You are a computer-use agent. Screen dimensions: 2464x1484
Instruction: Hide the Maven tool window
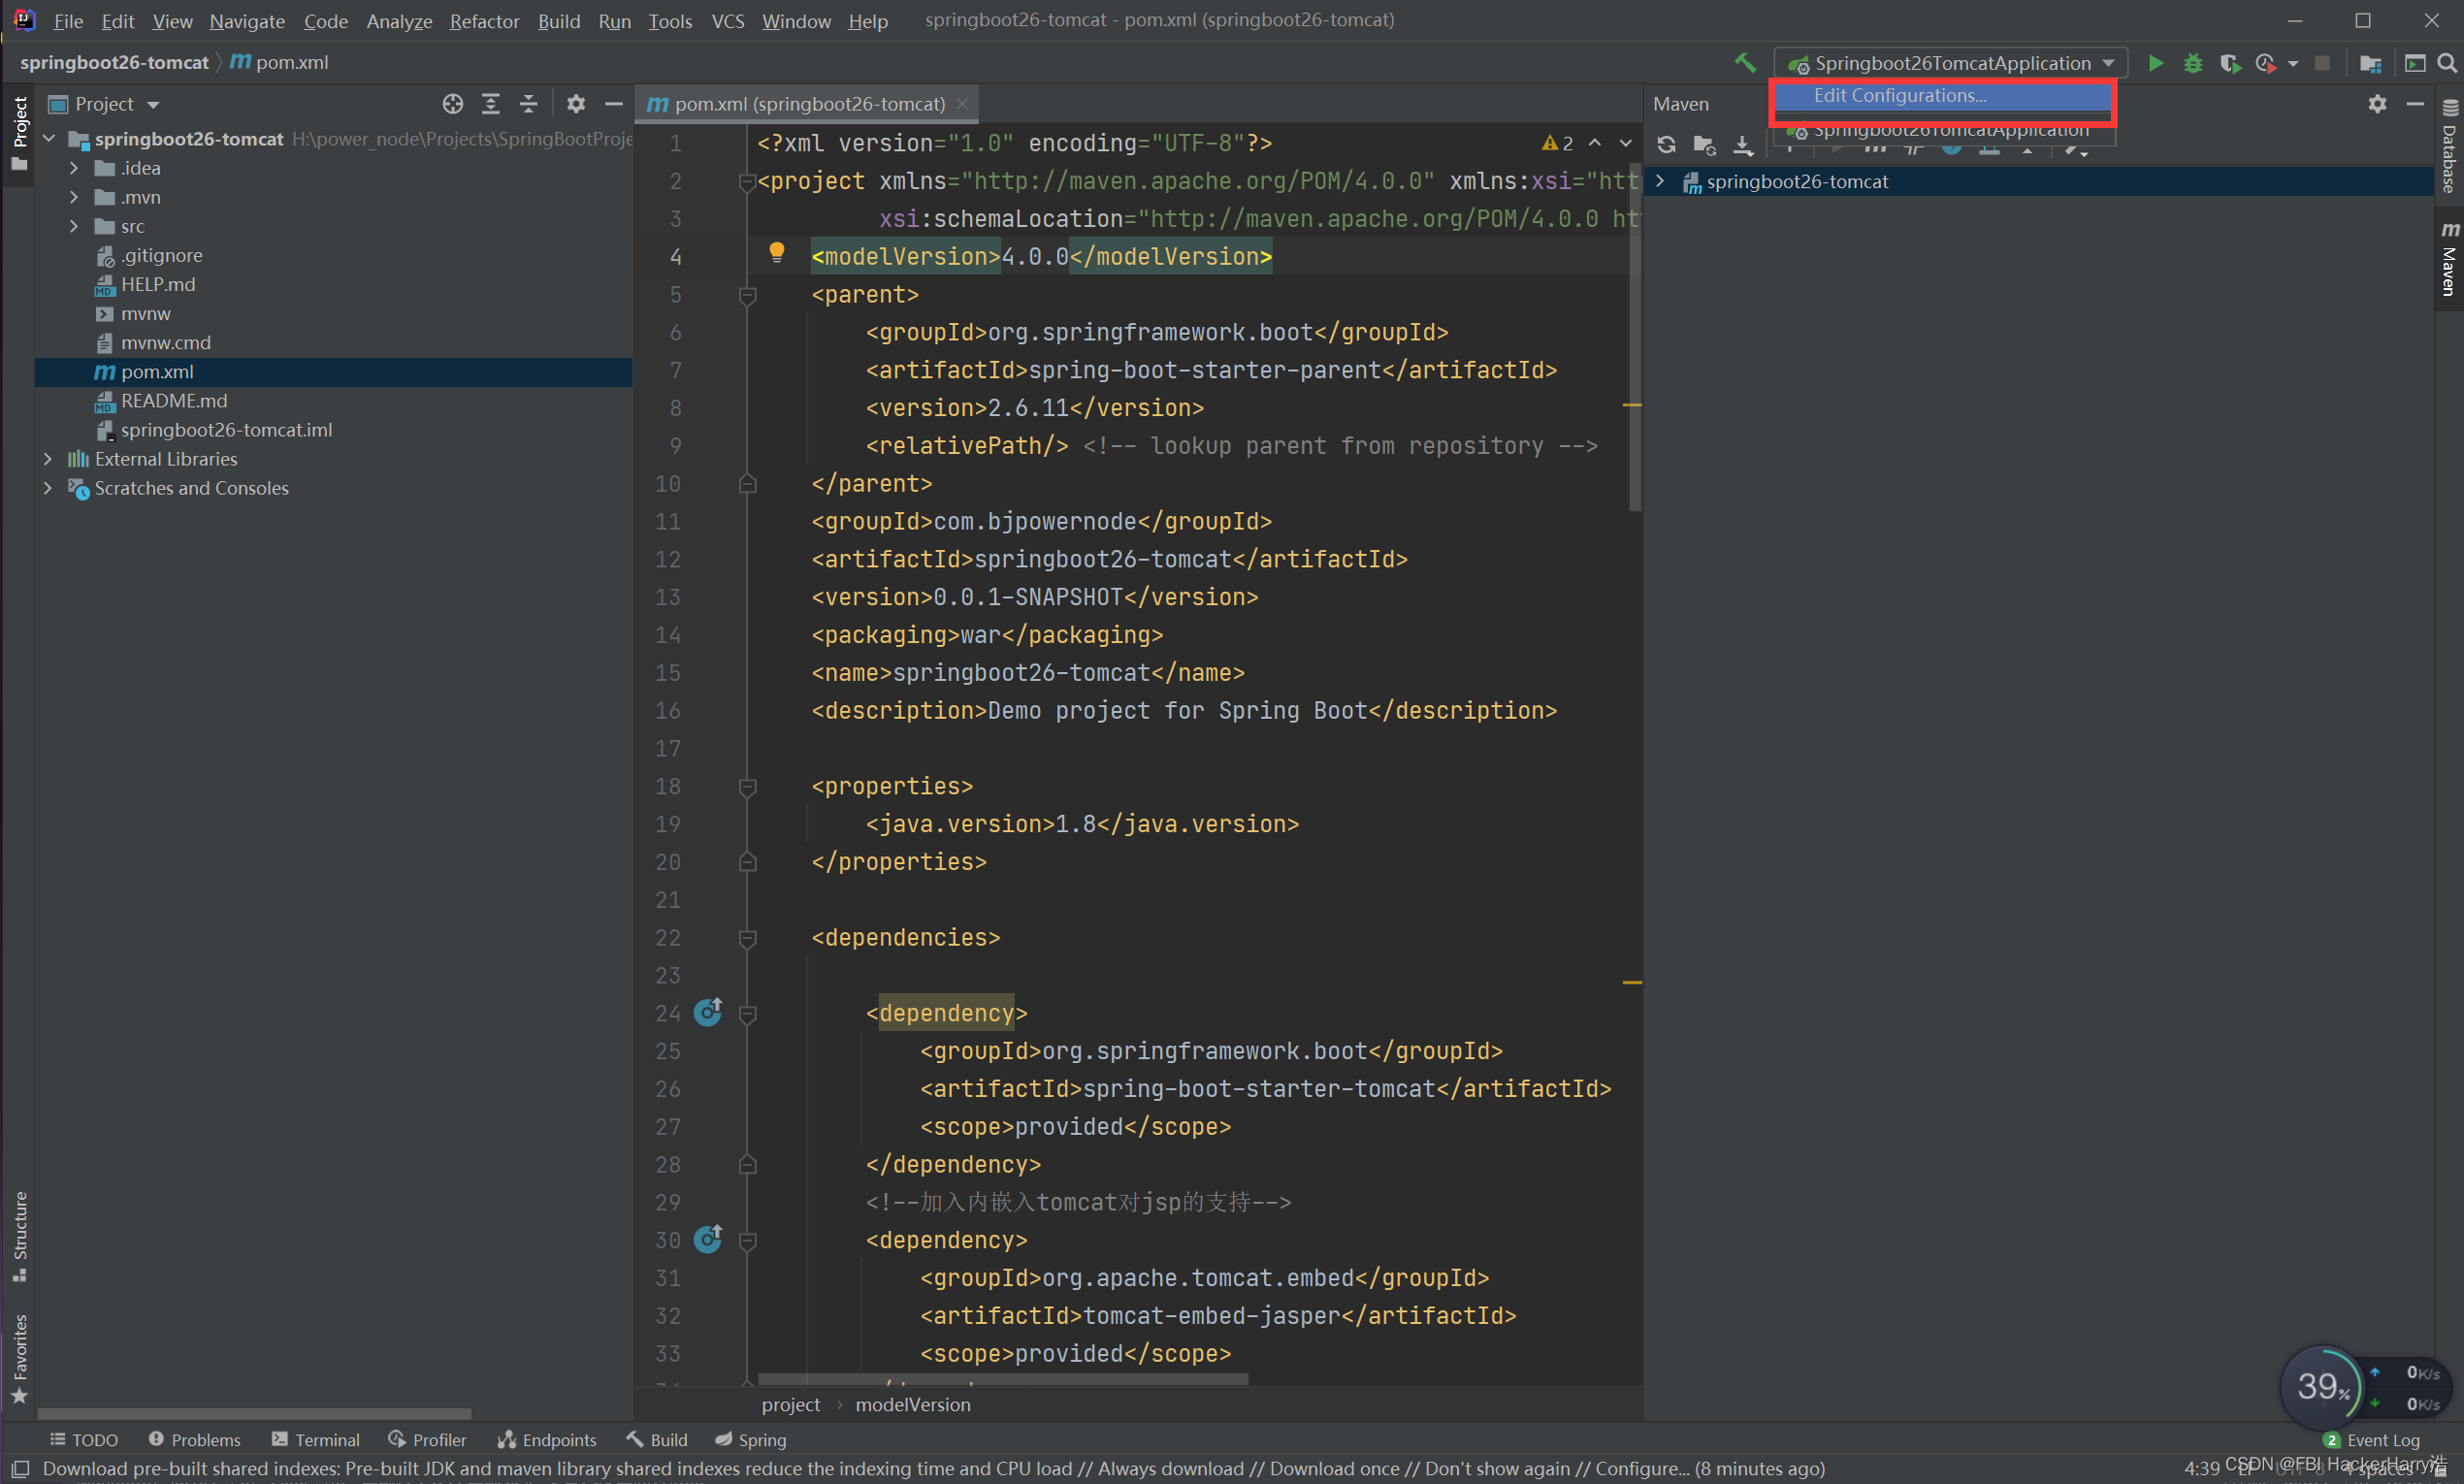pyautogui.click(x=2415, y=104)
